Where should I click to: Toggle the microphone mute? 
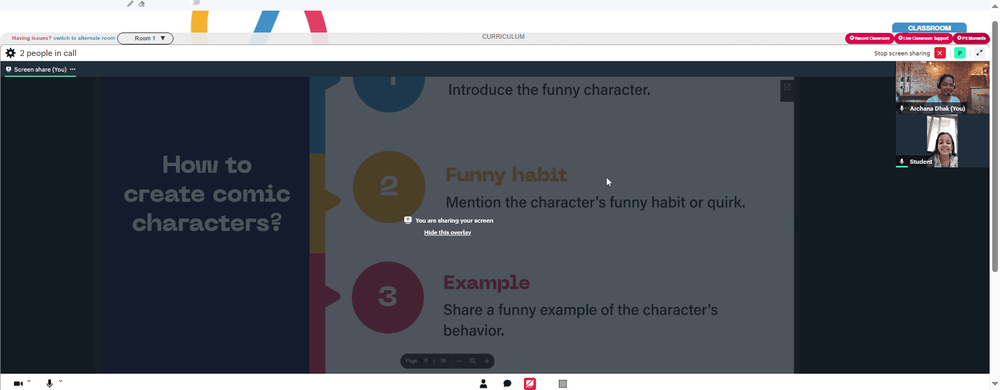(x=49, y=384)
